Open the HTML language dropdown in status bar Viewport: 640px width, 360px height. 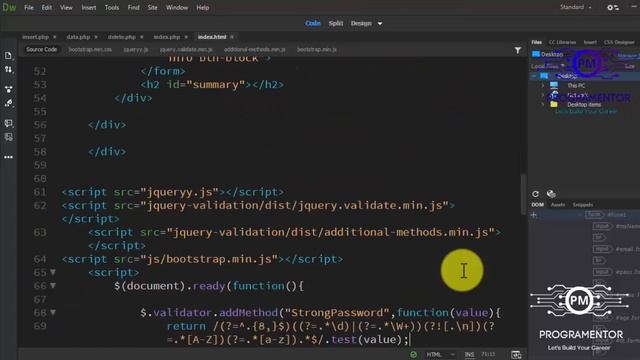tap(440, 354)
